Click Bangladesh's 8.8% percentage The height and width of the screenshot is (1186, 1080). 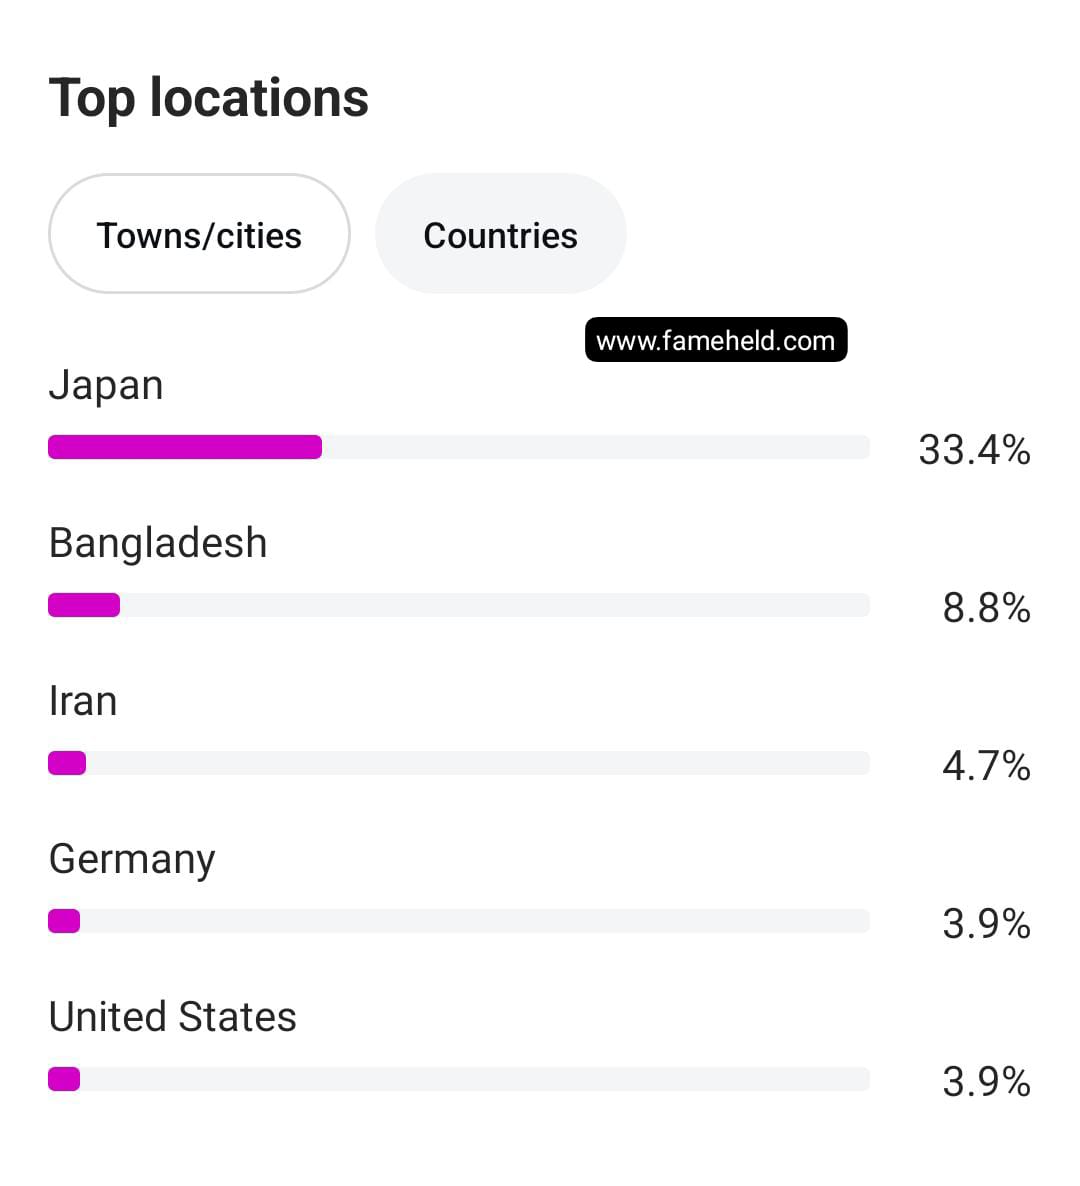pos(986,608)
